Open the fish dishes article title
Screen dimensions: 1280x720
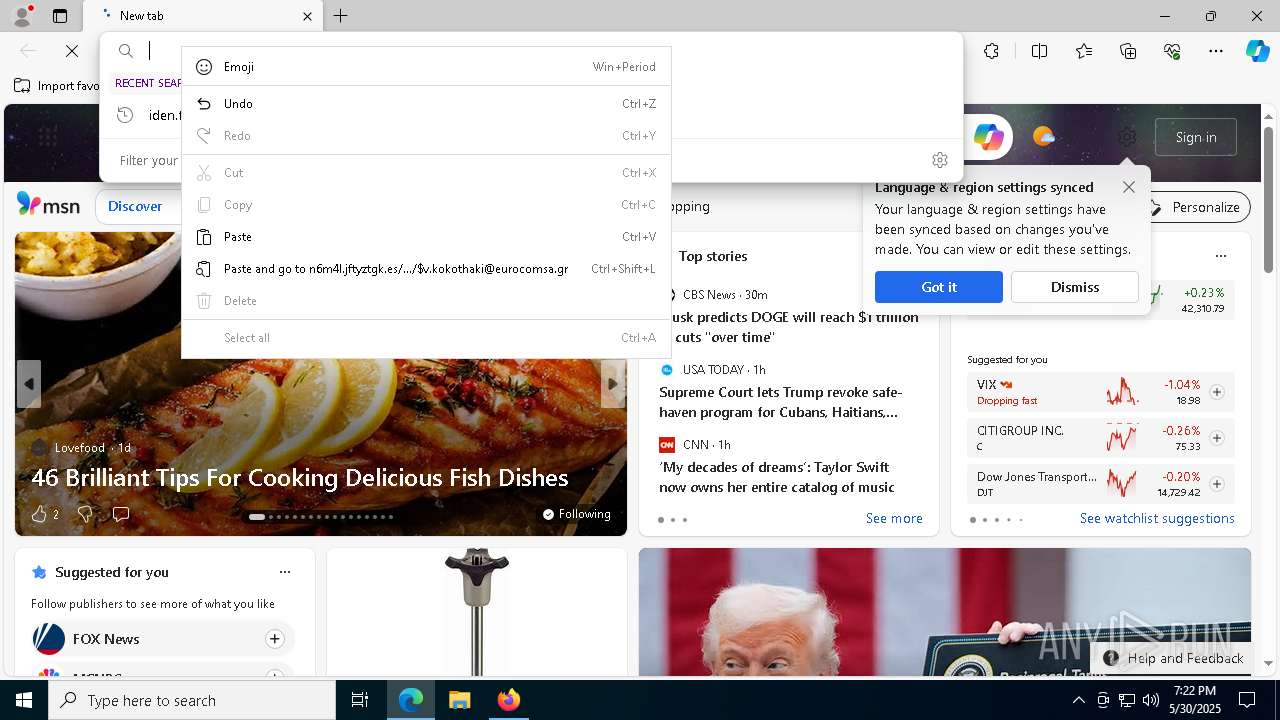300,478
